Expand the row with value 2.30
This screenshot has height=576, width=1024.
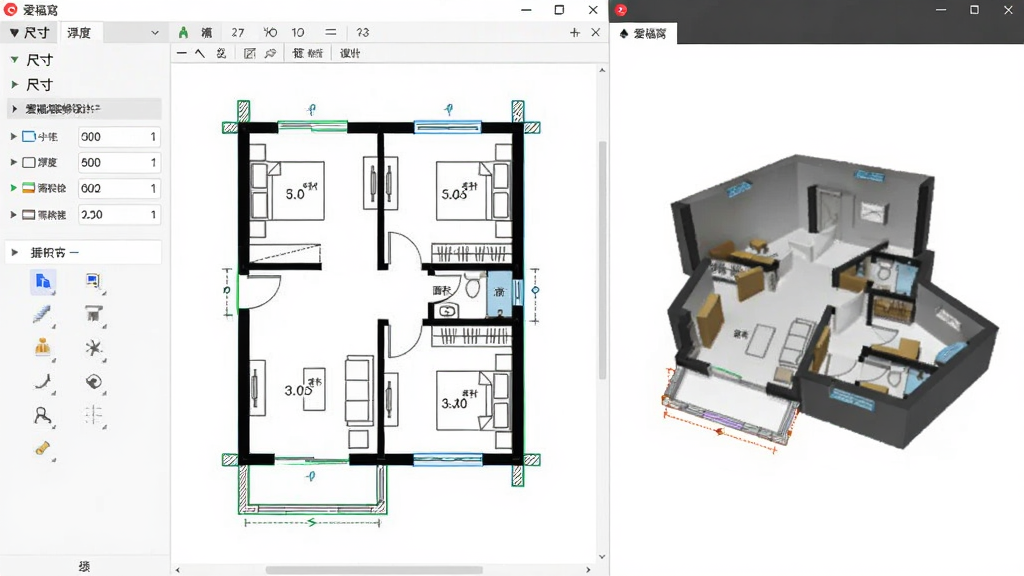[13, 214]
